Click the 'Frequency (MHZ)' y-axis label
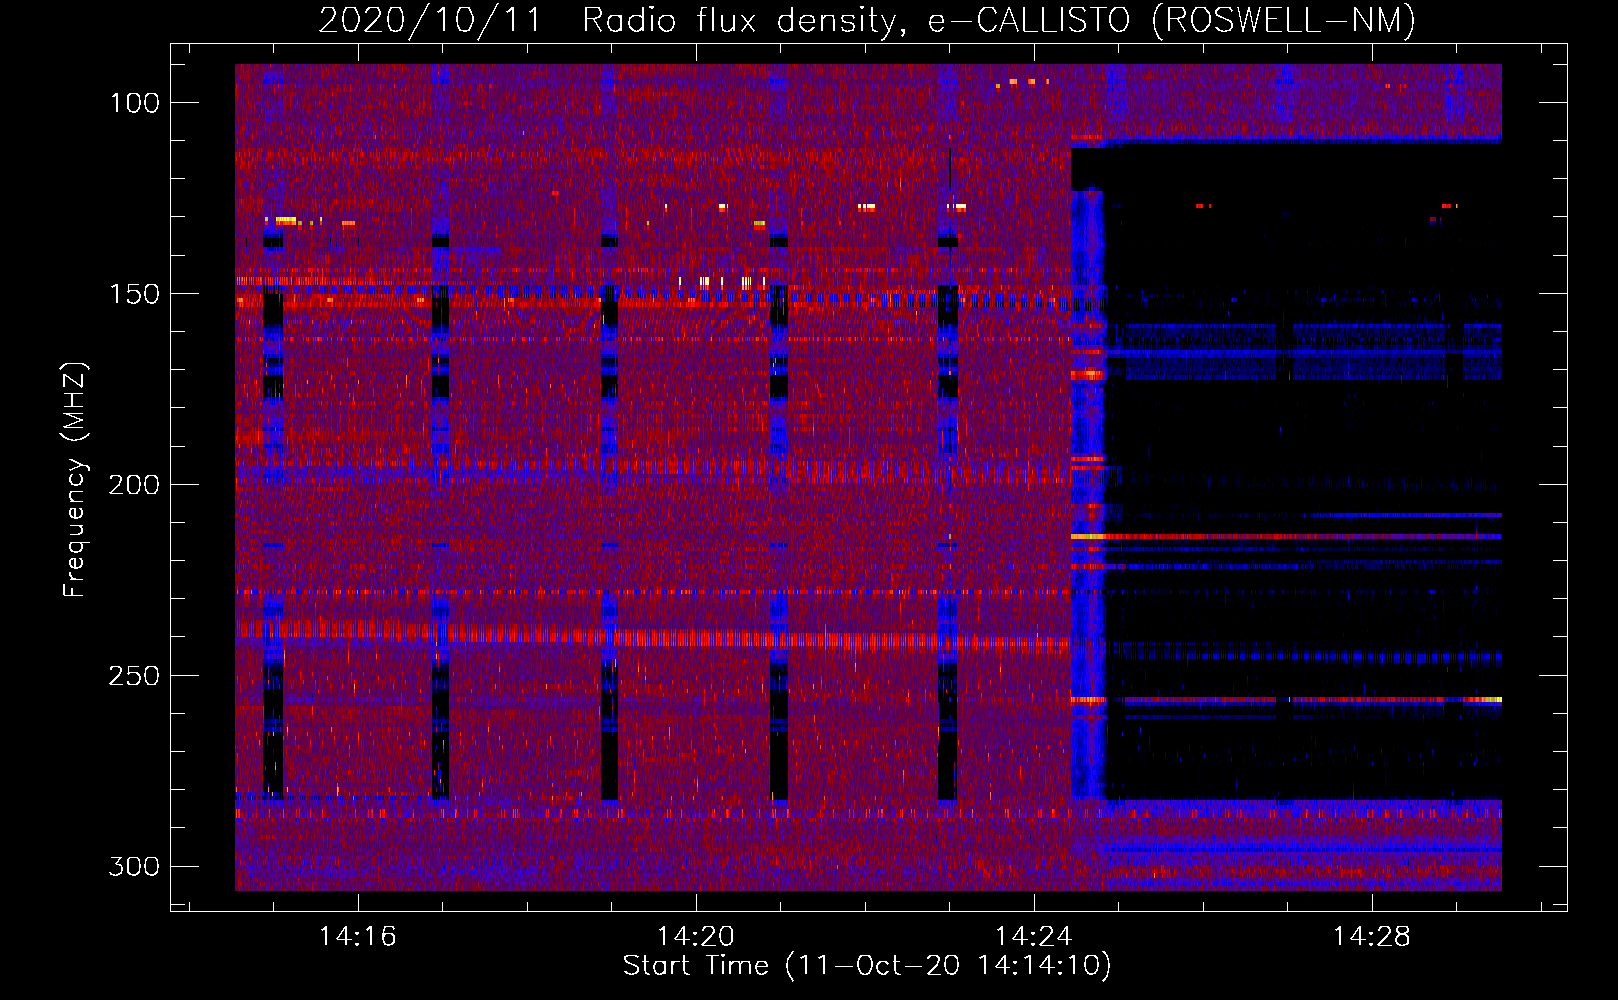This screenshot has height=1000, width=1618. [75, 480]
